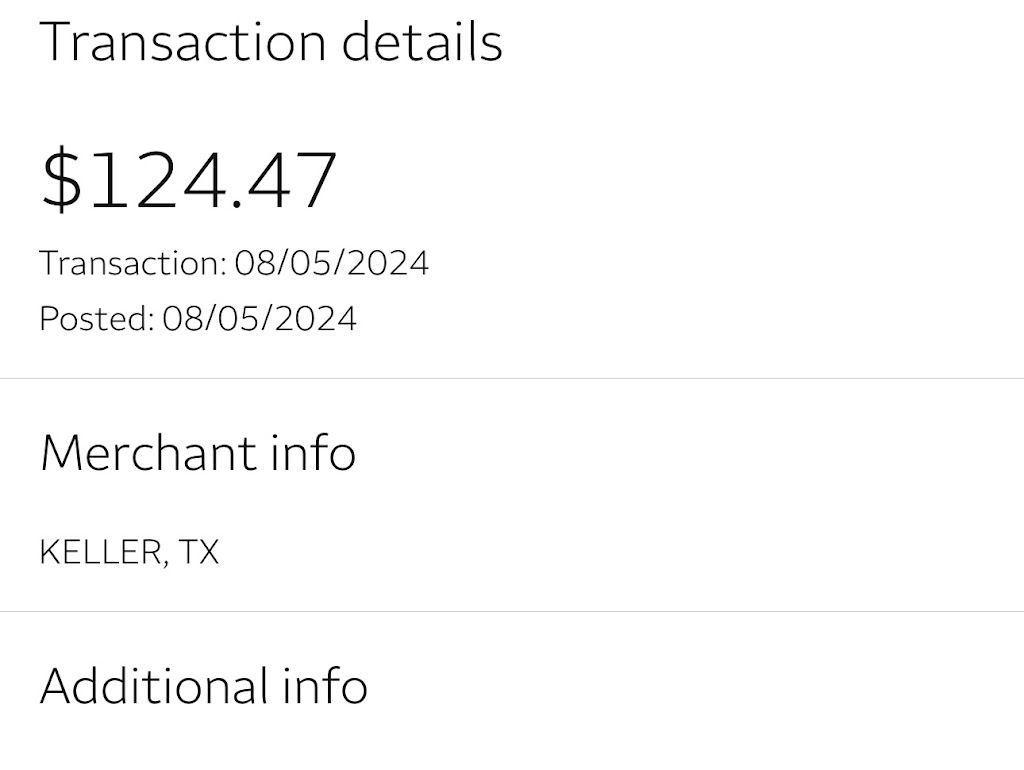Click the "Transaction:" date label

pyautogui.click(x=133, y=263)
